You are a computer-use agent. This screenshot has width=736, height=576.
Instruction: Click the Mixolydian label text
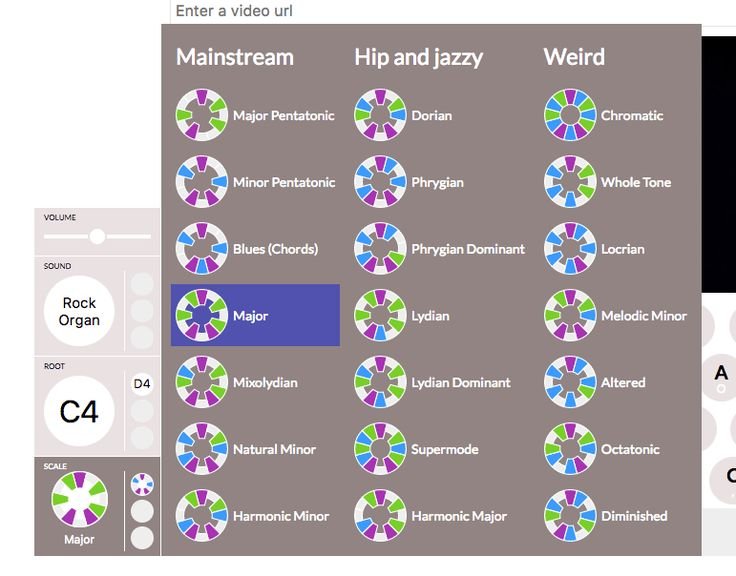[265, 383]
